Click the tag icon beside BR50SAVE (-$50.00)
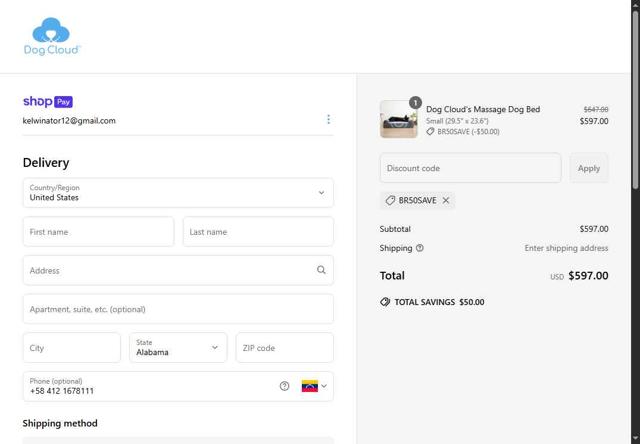Screen dimensions: 640x444 (x=430, y=131)
